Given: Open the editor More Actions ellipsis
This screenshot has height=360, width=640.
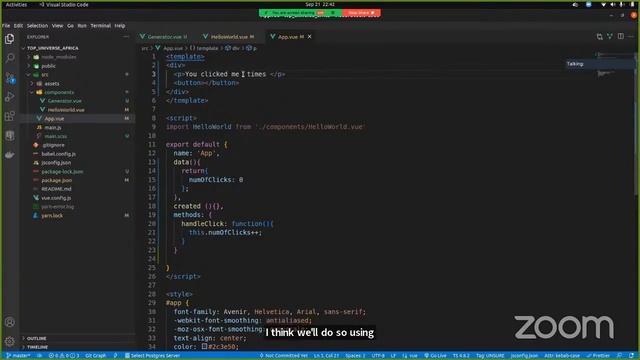Looking at the screenshot, I should (x=631, y=36).
